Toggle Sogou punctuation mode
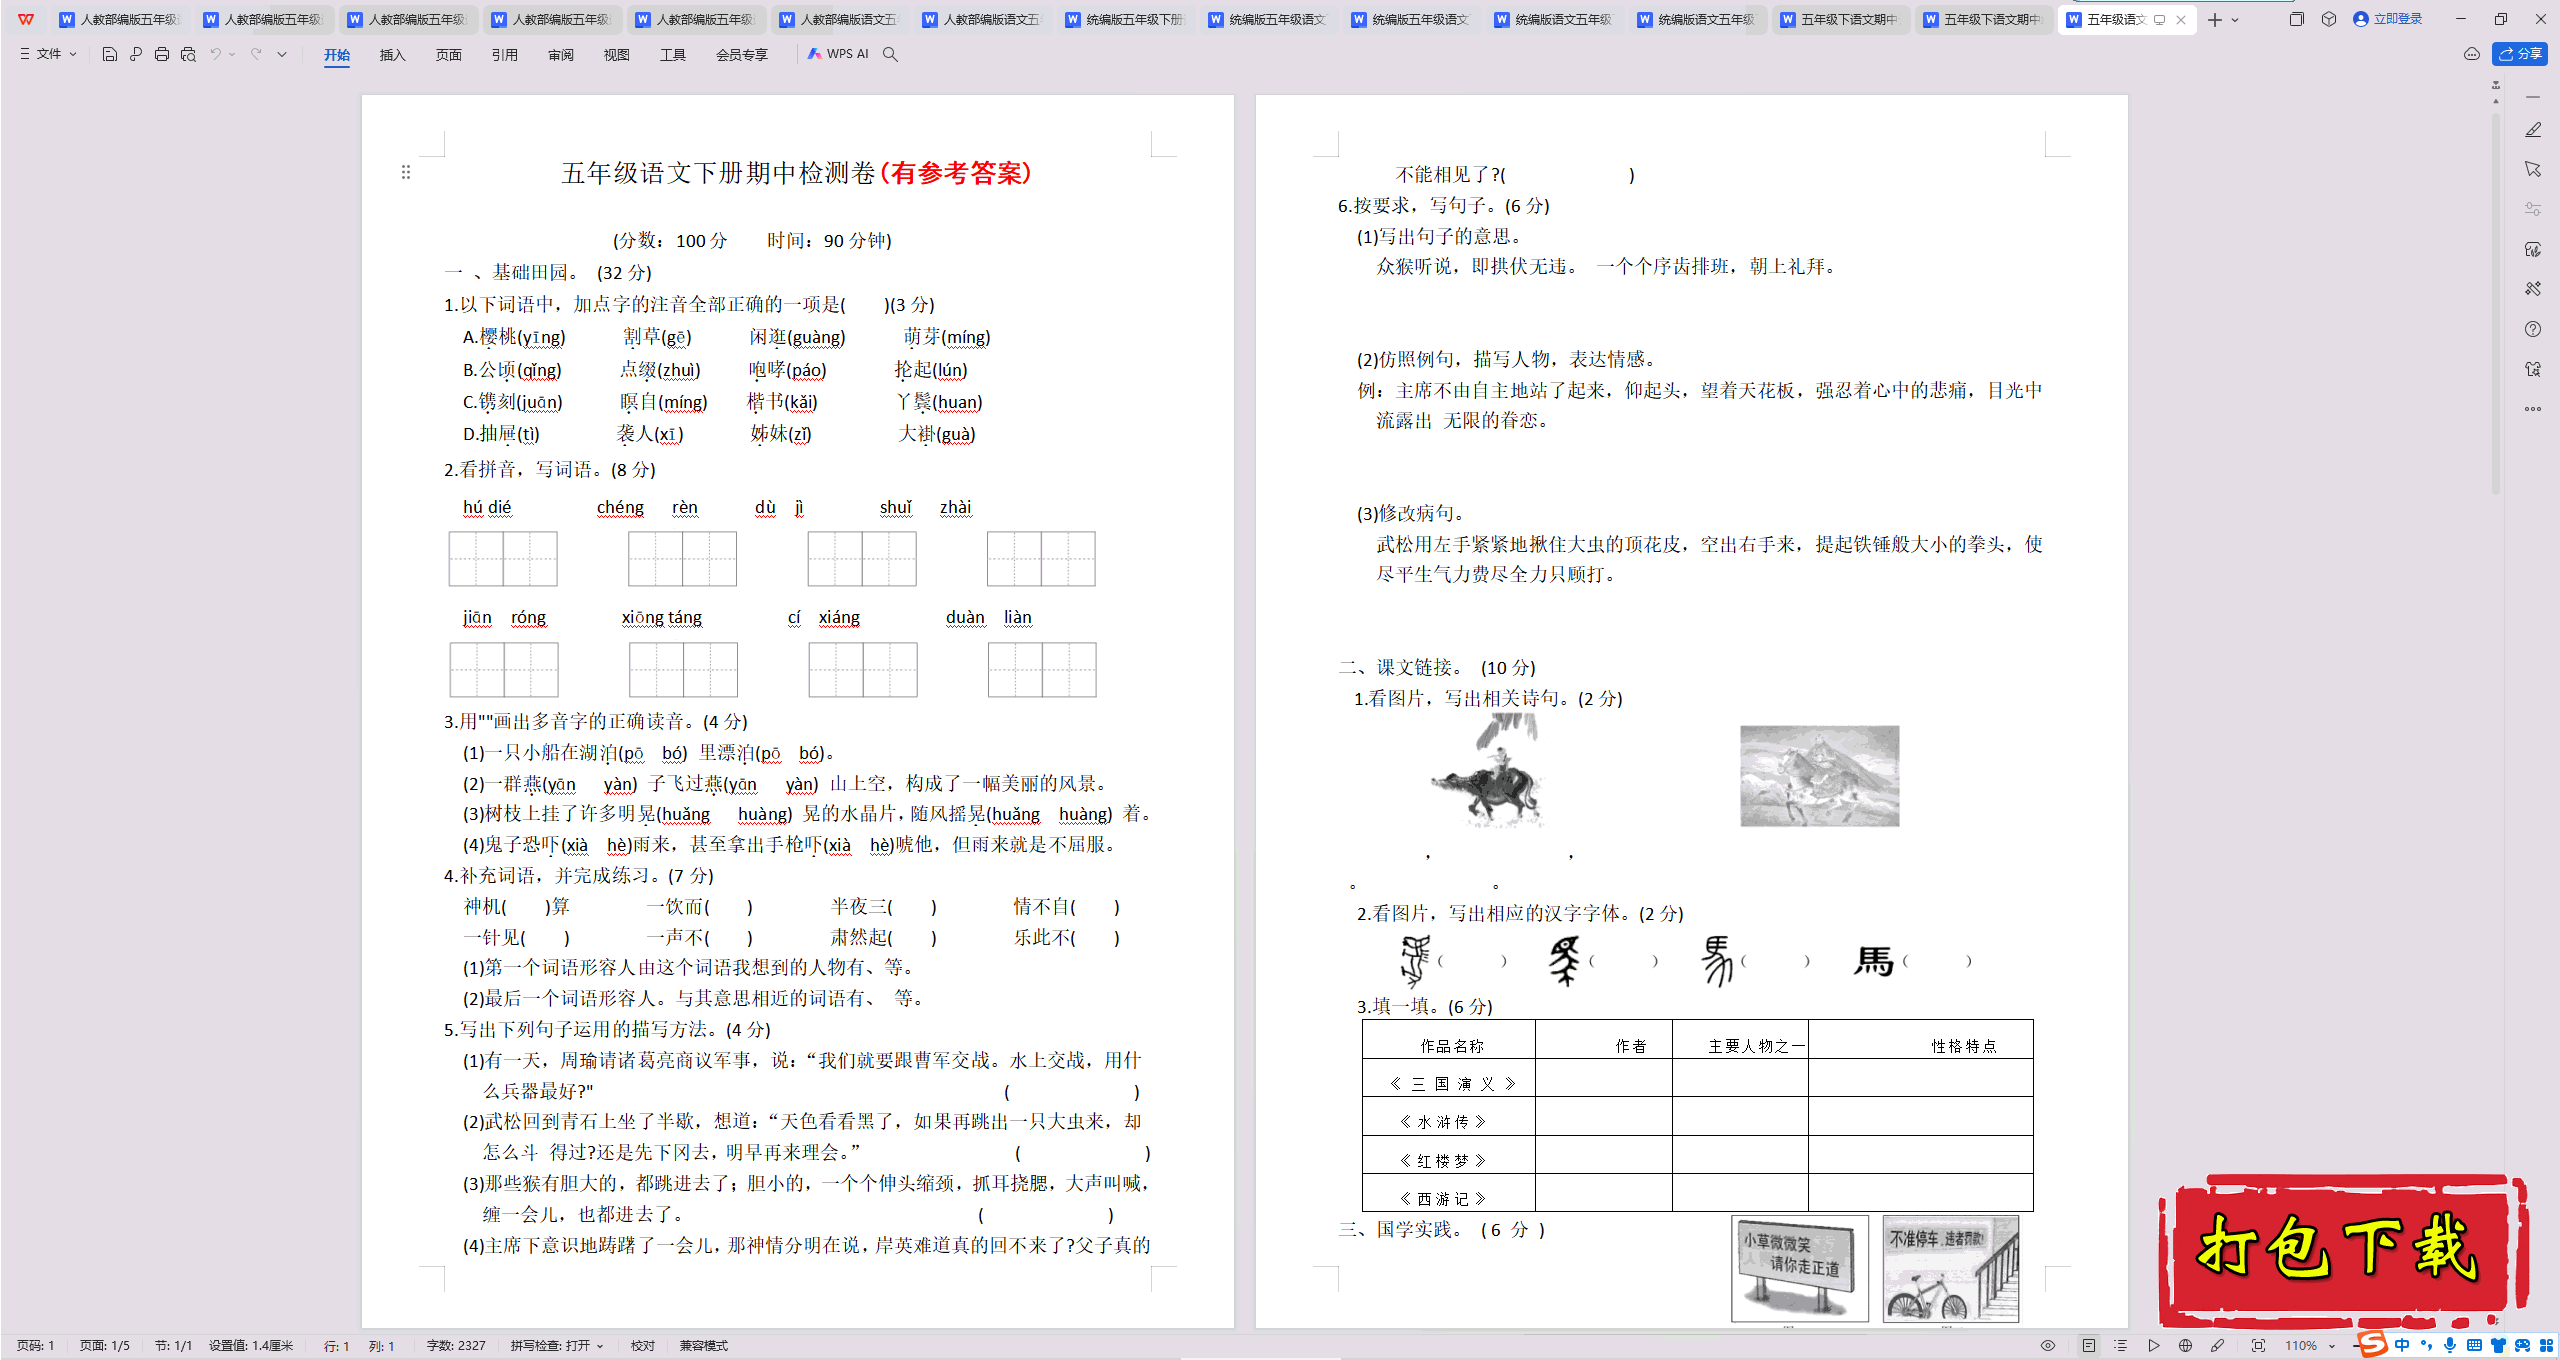The width and height of the screenshot is (2560, 1360). click(x=2426, y=1346)
